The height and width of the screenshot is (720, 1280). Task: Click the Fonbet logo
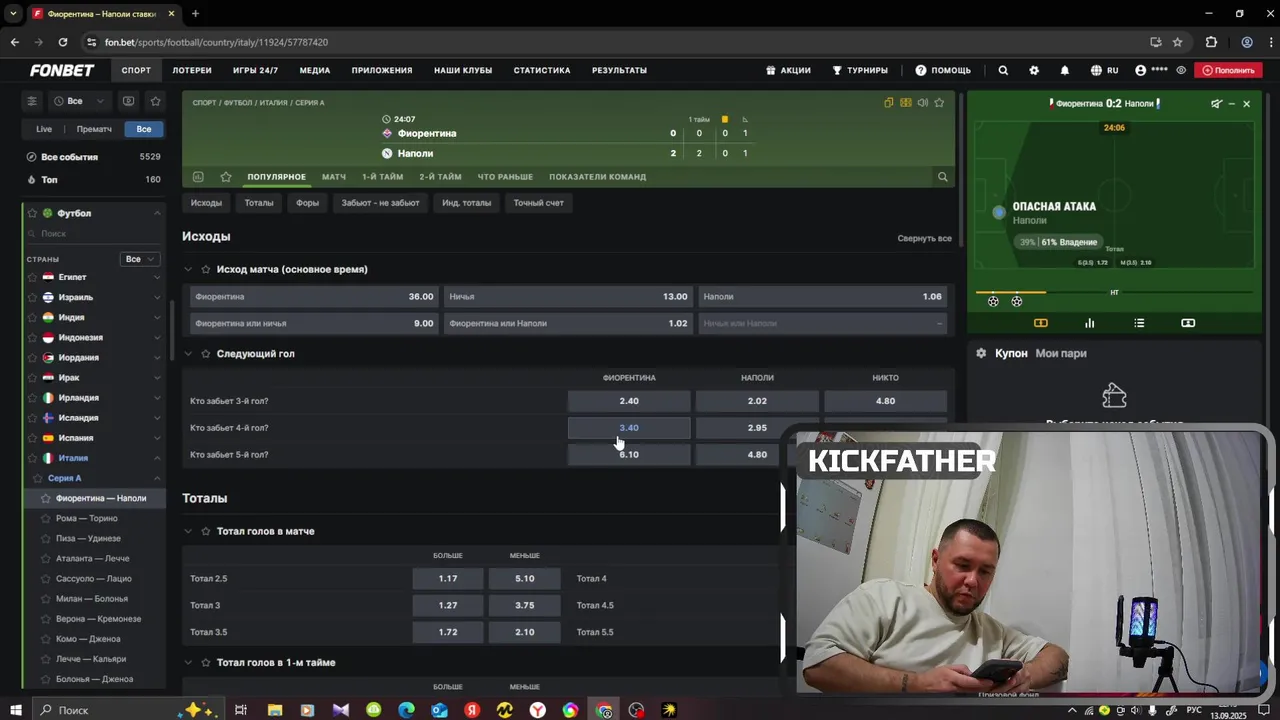tap(62, 70)
